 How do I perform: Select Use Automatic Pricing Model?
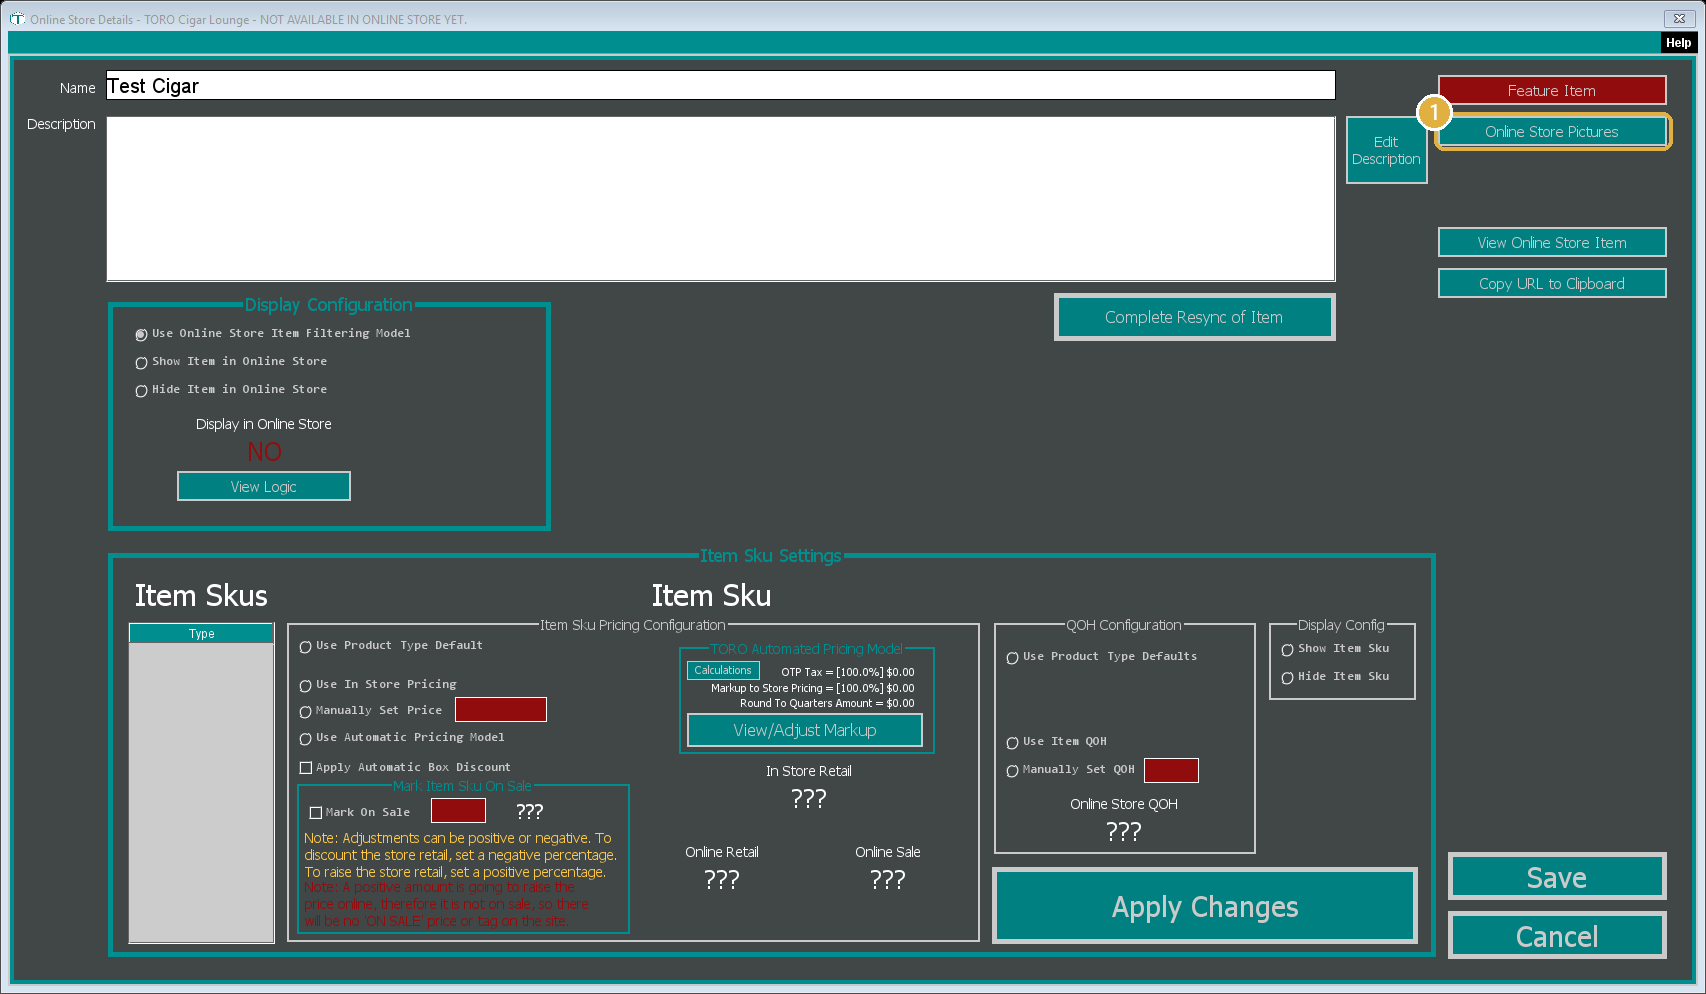coord(402,738)
